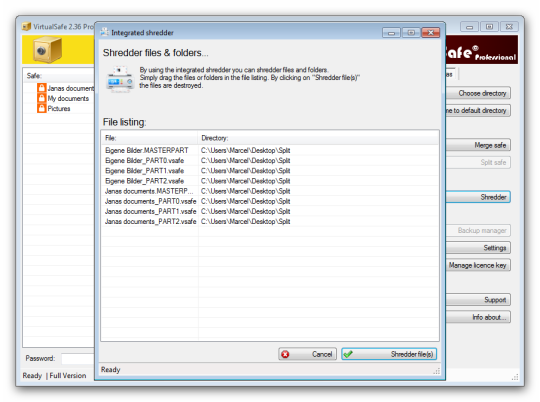Screen dimensions: 540x402
Task: Open Shredder from VirtualSafe side panel
Action: click(478, 197)
